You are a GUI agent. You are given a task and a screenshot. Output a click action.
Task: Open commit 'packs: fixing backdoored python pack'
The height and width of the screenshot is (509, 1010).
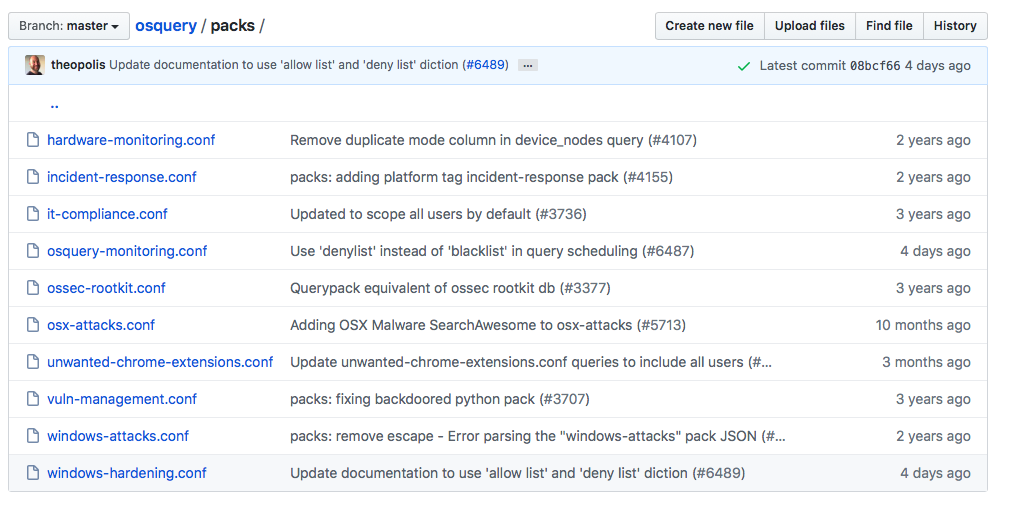[439, 399]
